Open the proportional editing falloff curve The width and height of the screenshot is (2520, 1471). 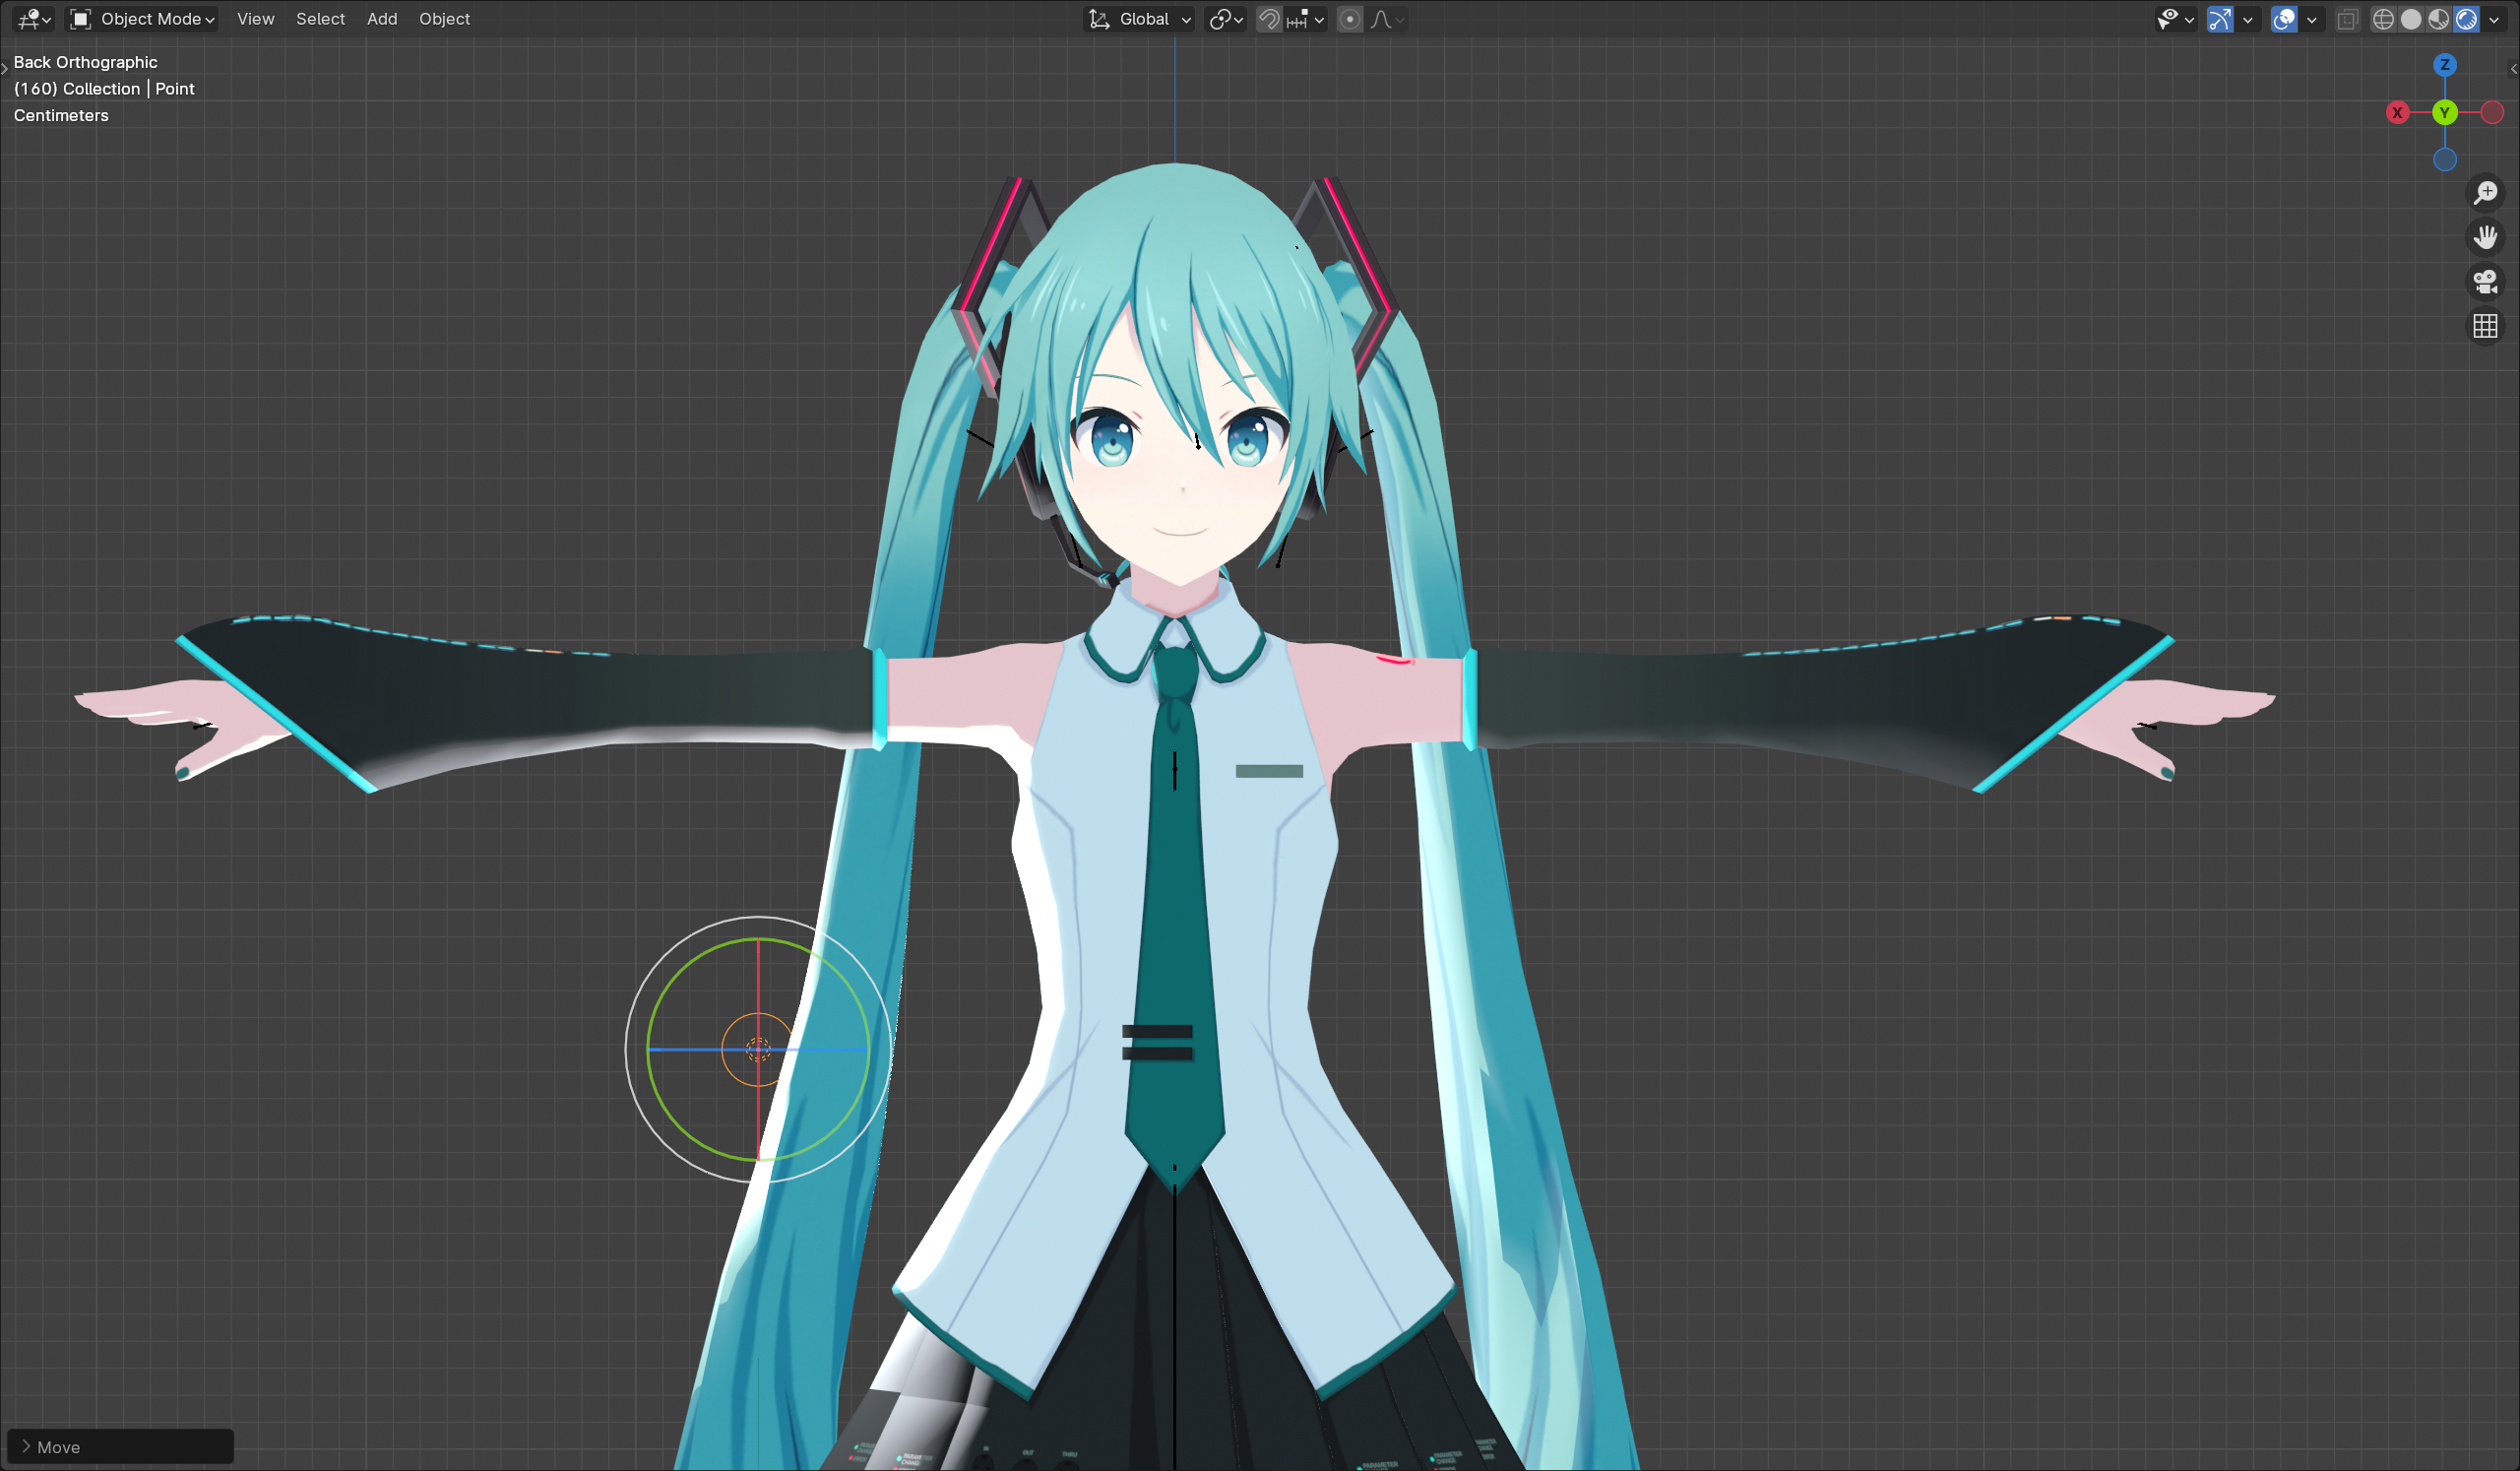pyautogui.click(x=1388, y=19)
